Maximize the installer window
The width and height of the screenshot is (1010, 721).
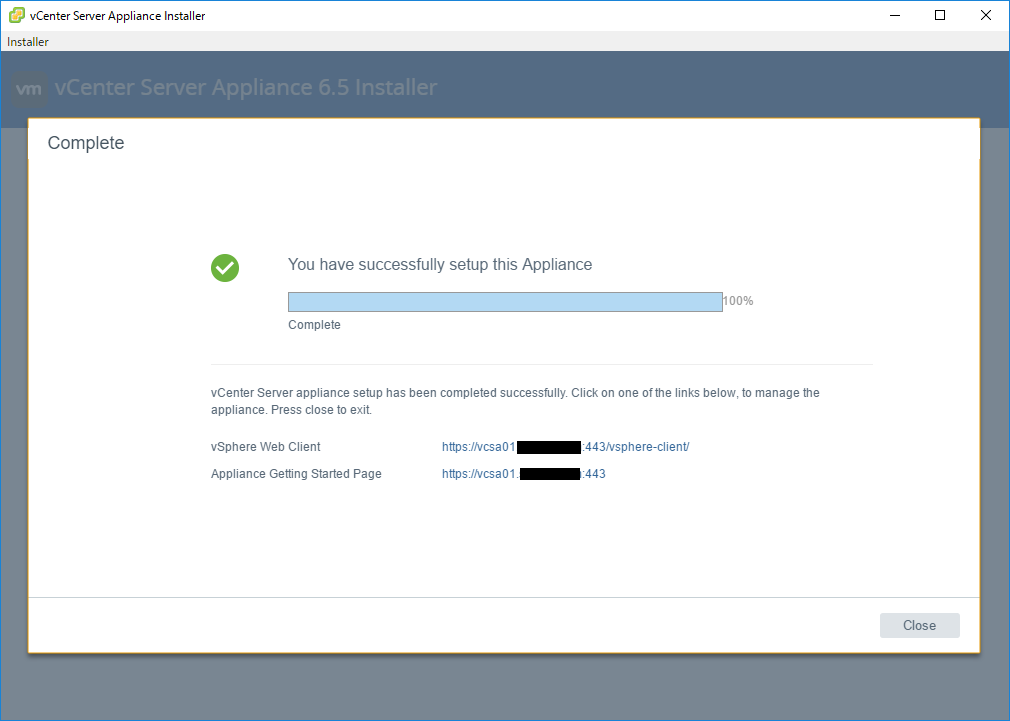point(940,15)
